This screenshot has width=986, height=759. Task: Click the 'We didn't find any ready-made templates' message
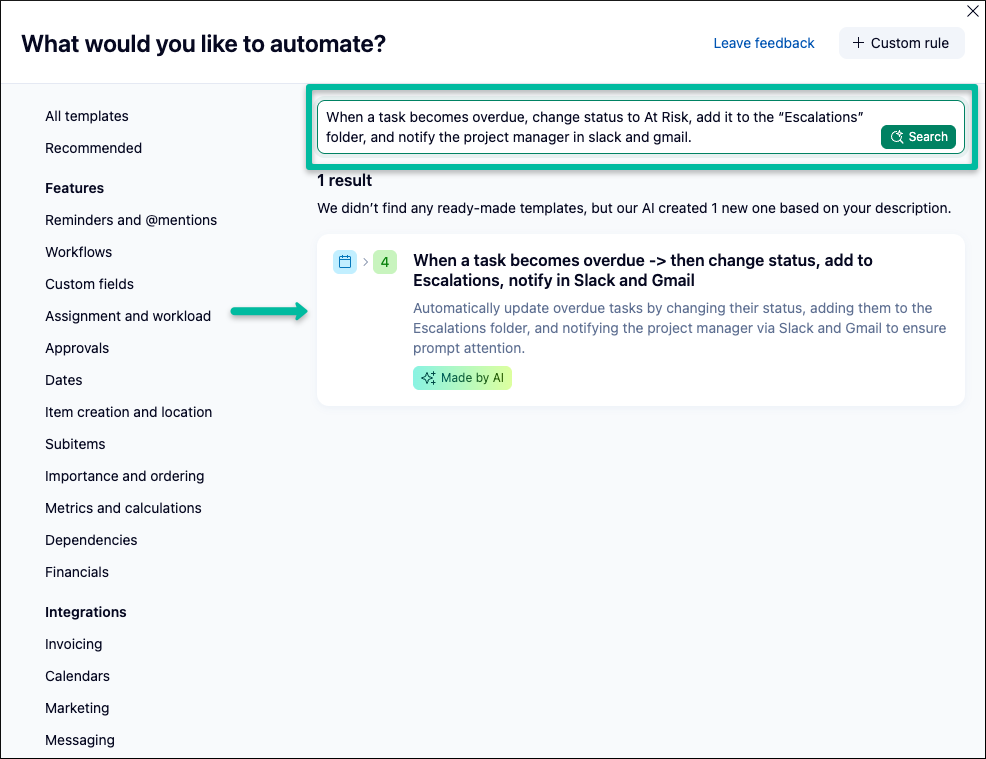click(x=634, y=208)
